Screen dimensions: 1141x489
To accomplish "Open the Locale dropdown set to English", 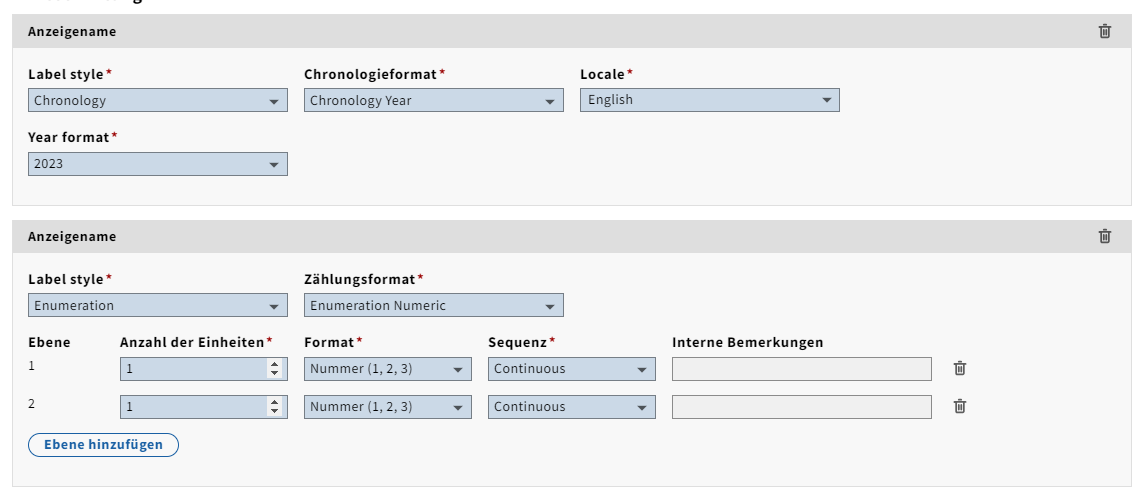I will (x=710, y=100).
